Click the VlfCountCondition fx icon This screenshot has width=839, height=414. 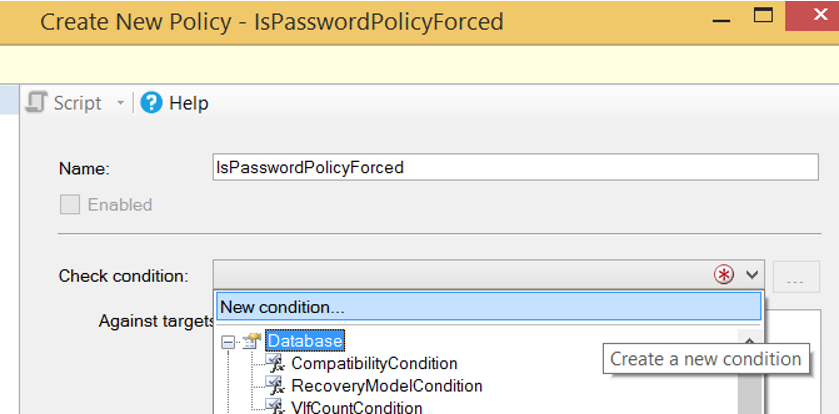pos(276,407)
